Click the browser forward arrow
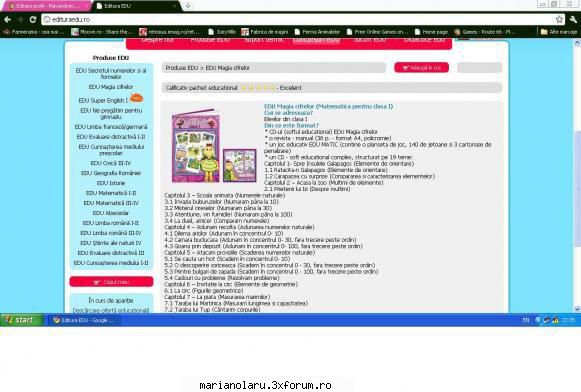Screen dimensions: 581x392 coord(20,20)
